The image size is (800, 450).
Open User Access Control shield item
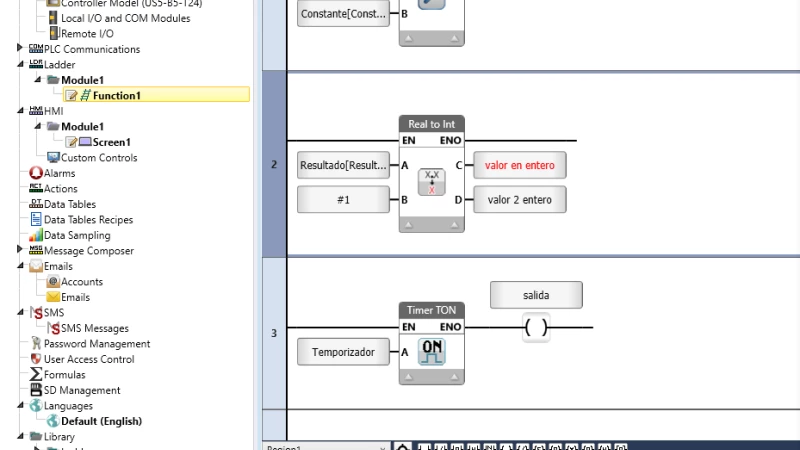click(x=88, y=359)
